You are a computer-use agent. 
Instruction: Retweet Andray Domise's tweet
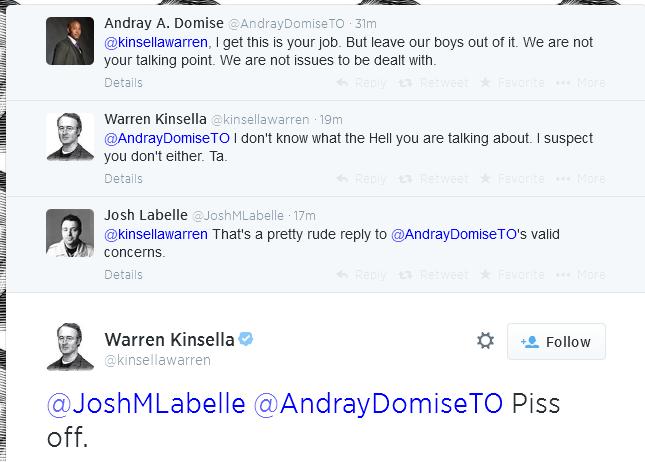click(x=436, y=83)
